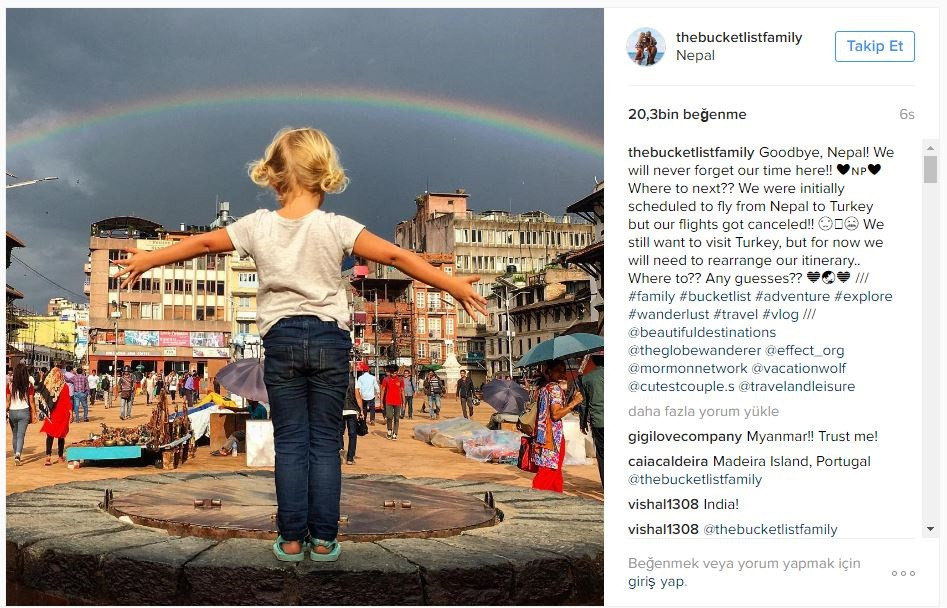Open caiacaldeira commenter profile
This screenshot has width=947, height=608.
pyautogui.click(x=668, y=461)
